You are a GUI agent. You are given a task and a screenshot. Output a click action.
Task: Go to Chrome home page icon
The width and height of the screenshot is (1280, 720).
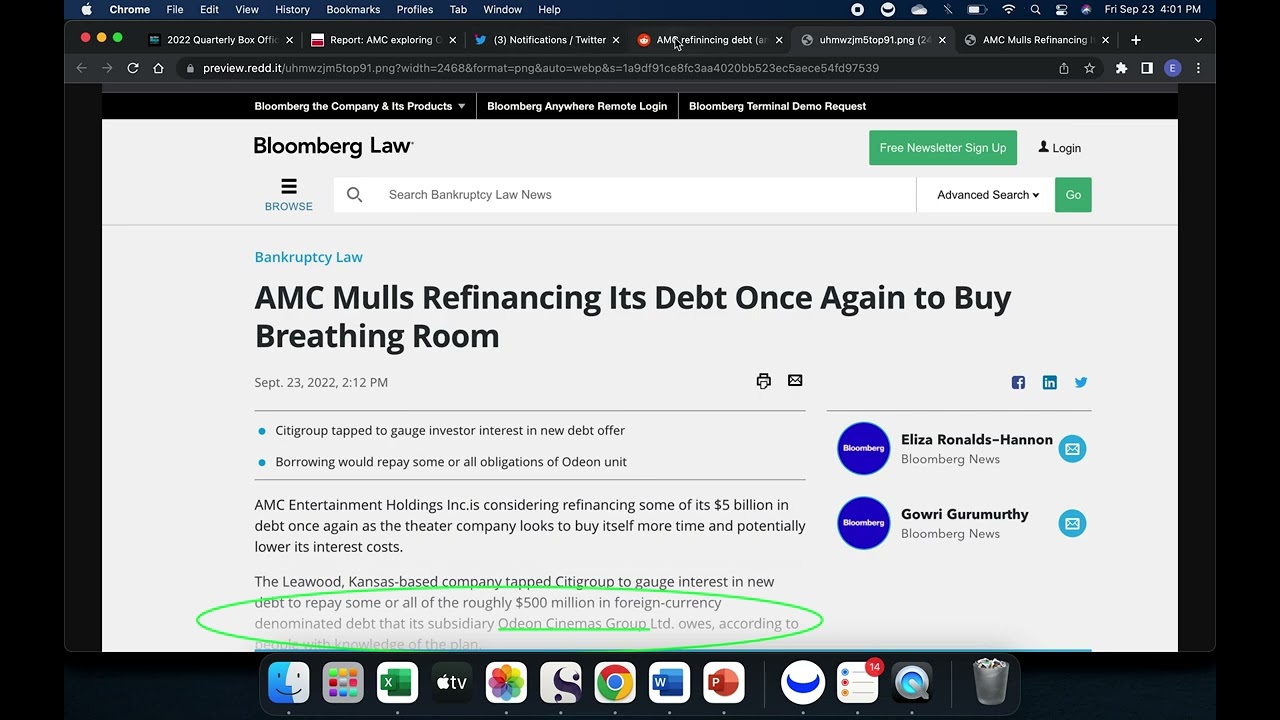pyautogui.click(x=158, y=68)
